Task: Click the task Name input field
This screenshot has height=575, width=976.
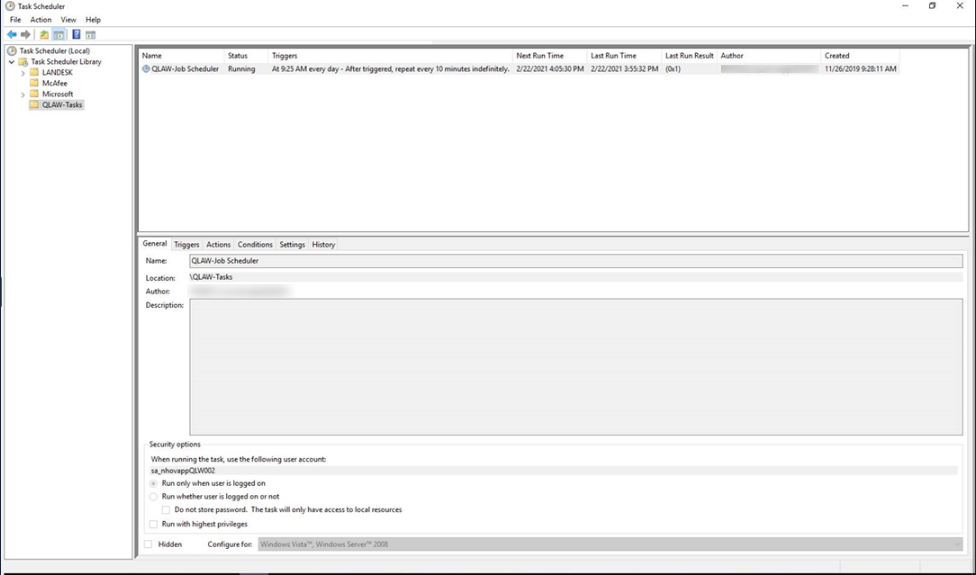Action: [576, 261]
